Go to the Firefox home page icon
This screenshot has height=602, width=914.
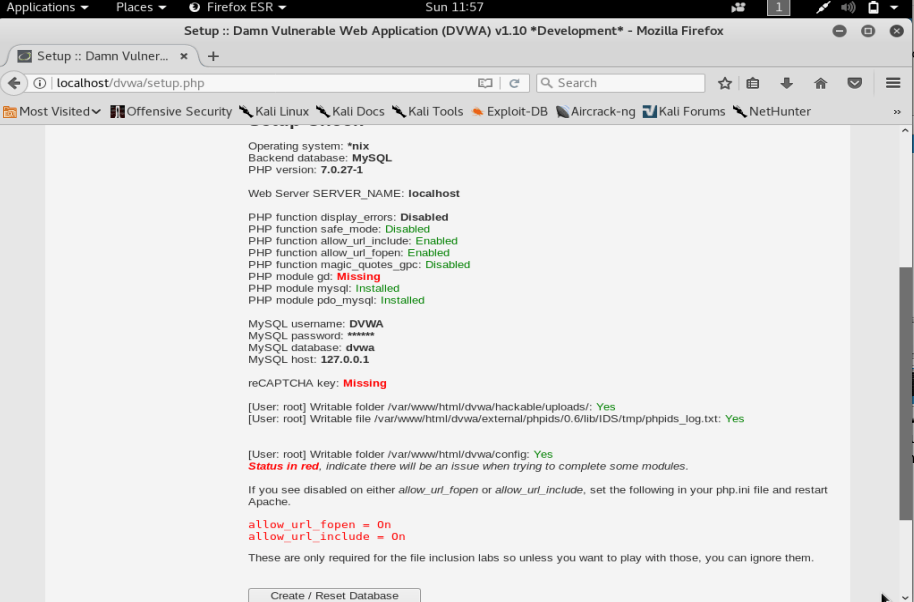[x=821, y=83]
